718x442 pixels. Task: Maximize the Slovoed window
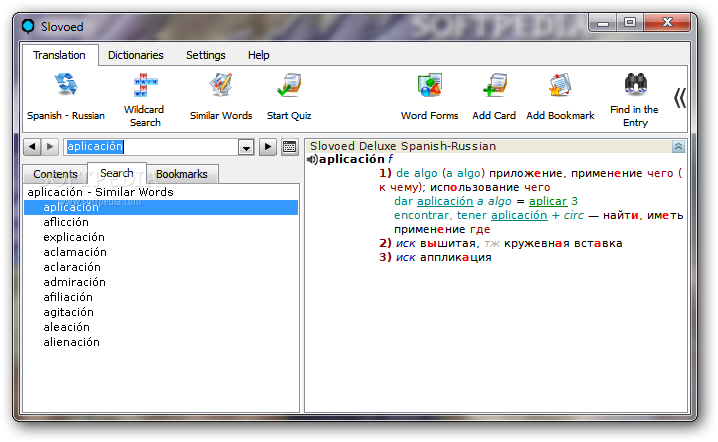click(630, 23)
